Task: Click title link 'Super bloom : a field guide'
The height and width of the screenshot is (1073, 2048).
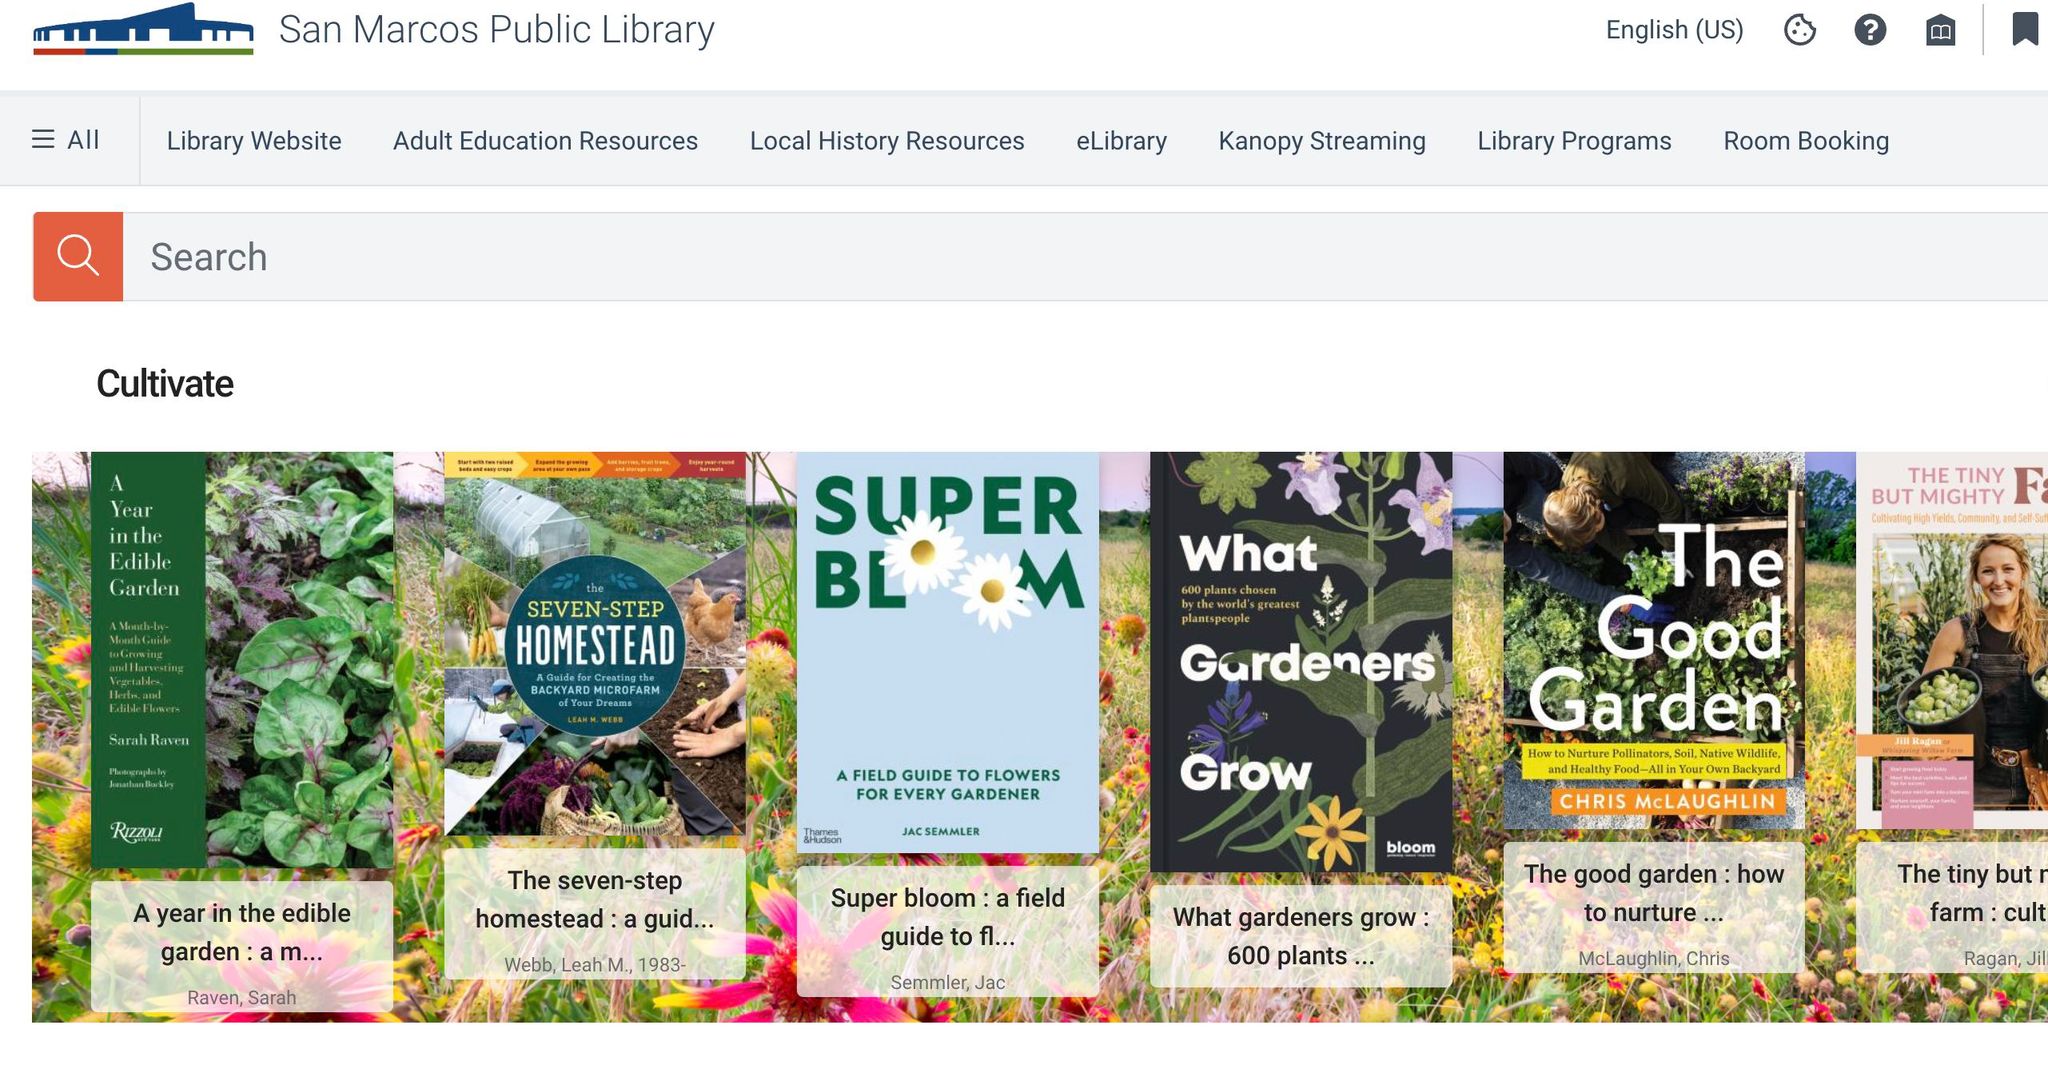Action: point(948,917)
